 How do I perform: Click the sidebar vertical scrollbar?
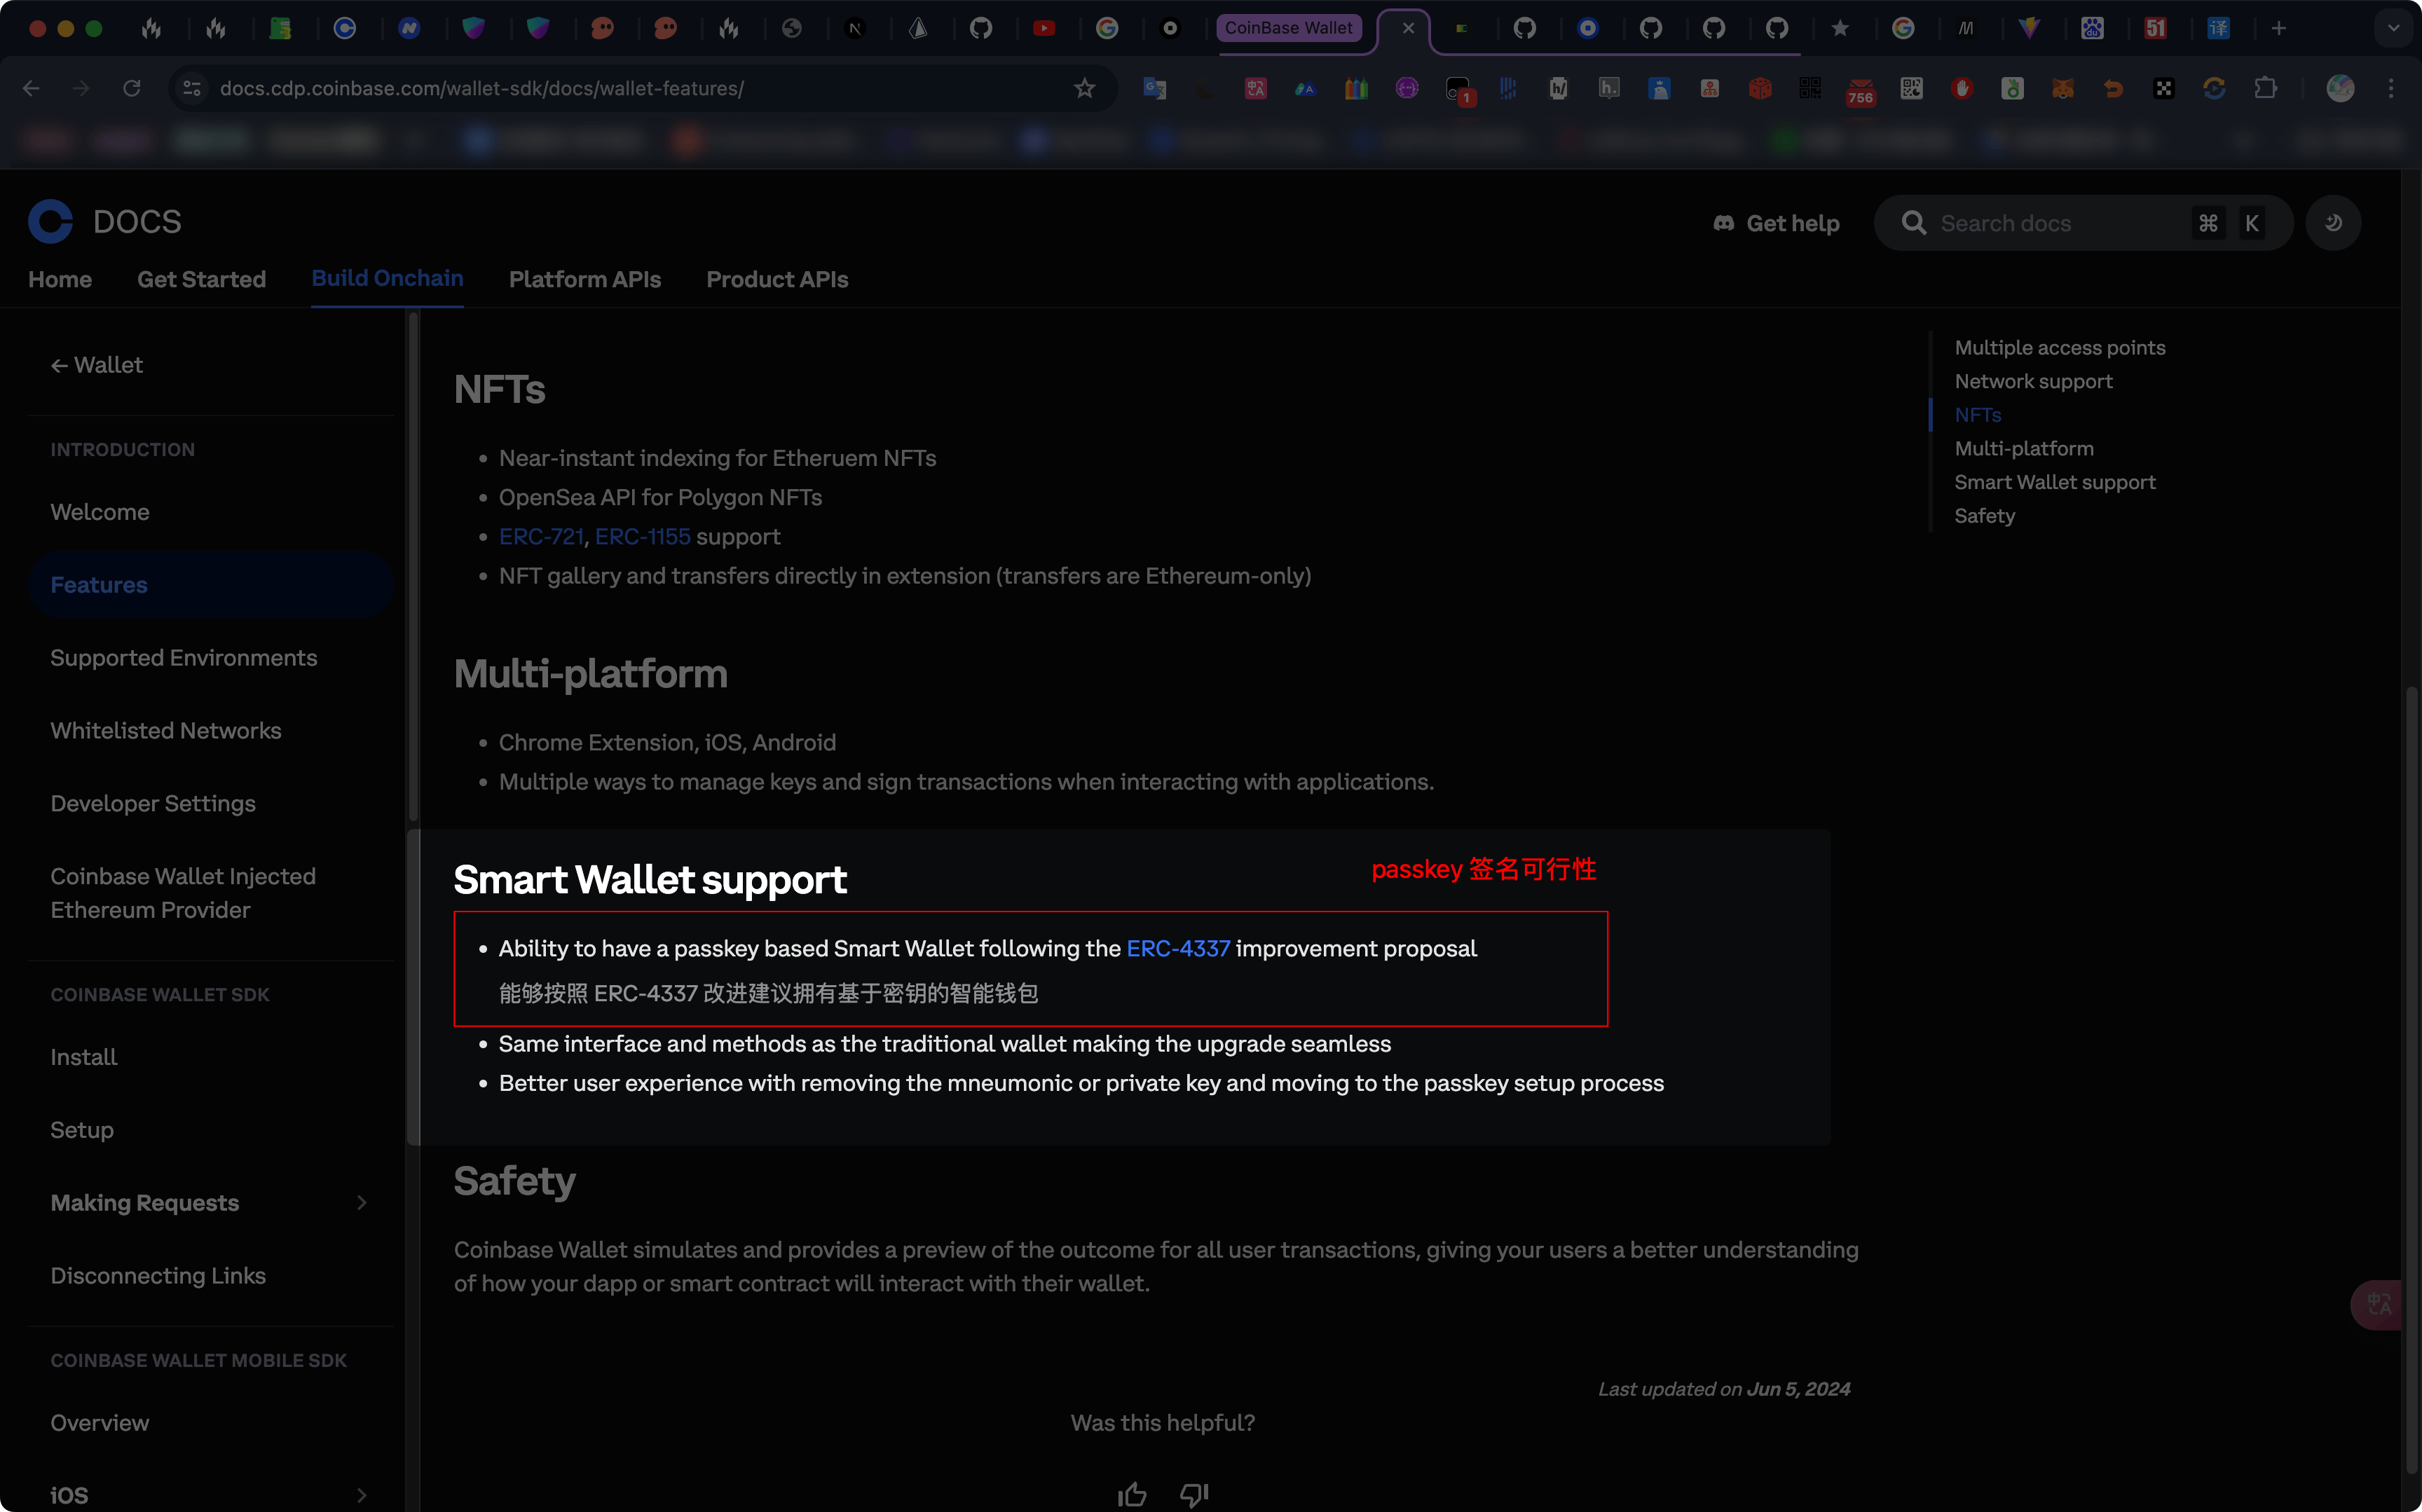click(413, 567)
